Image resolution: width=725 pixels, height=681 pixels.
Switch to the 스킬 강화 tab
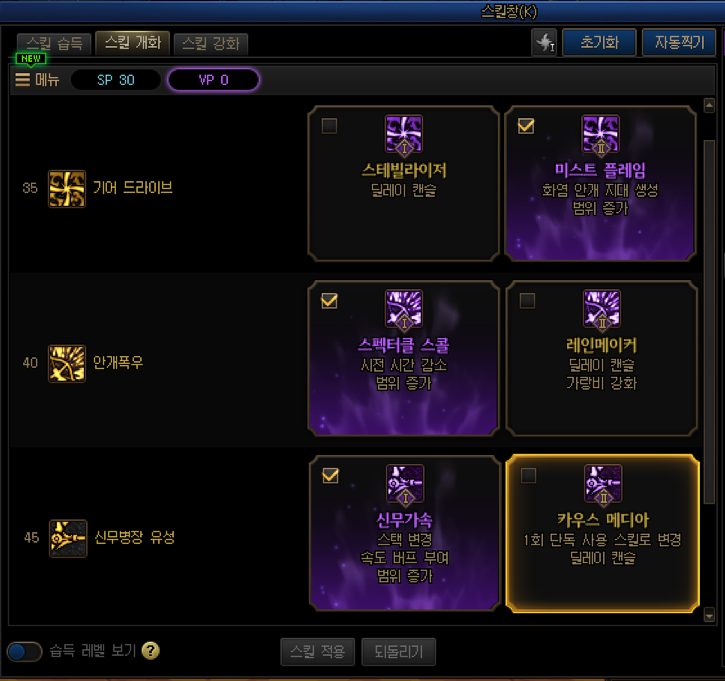click(x=211, y=44)
